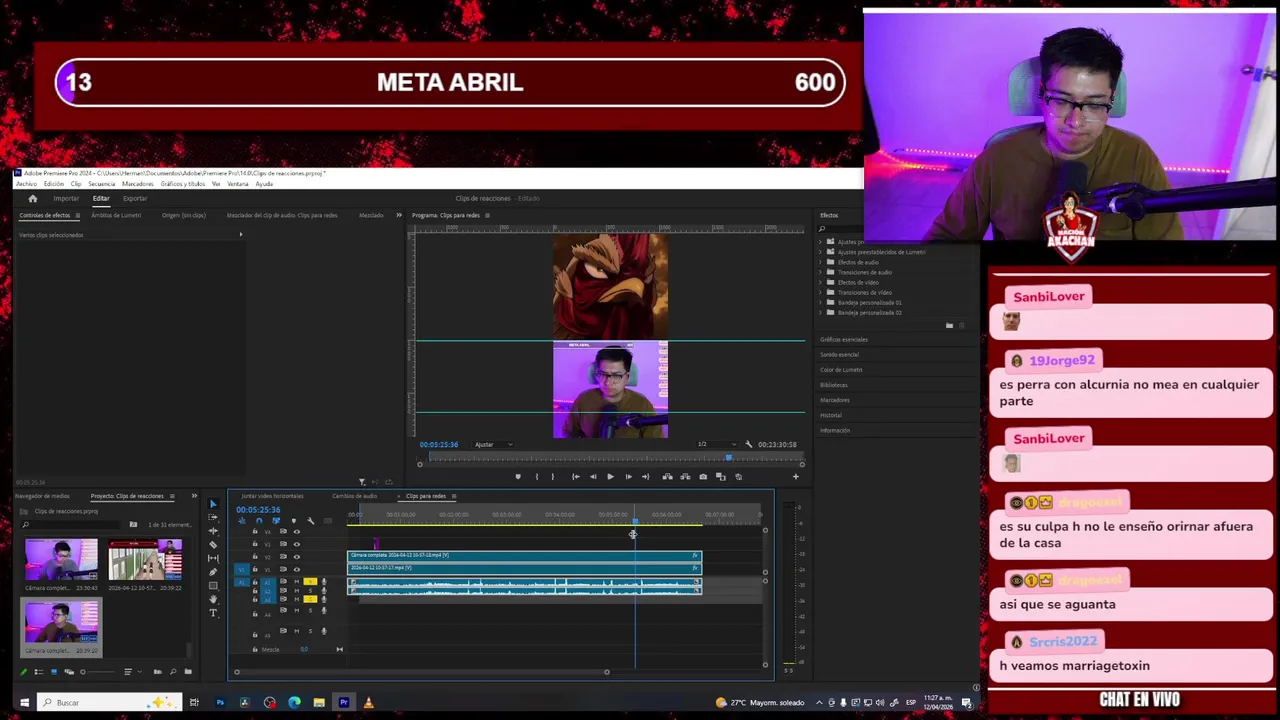
Task: Click the Home icon in workspace bar
Action: coord(32,198)
